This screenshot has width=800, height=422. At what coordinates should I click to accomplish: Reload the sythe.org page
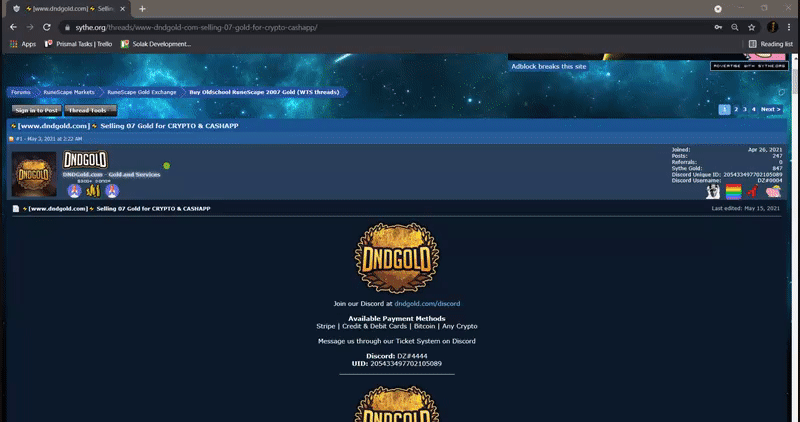tap(47, 27)
